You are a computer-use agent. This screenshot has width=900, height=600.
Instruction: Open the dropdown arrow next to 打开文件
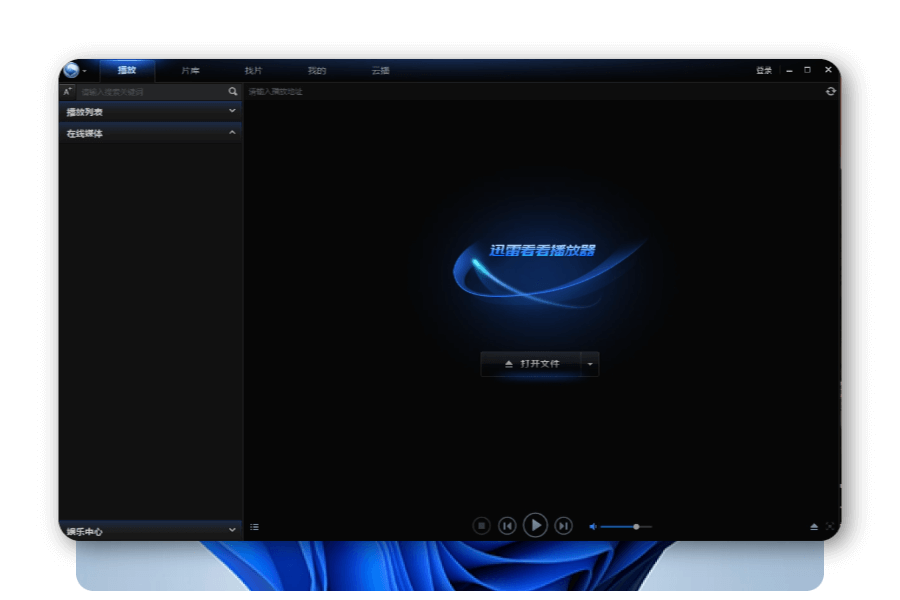590,364
